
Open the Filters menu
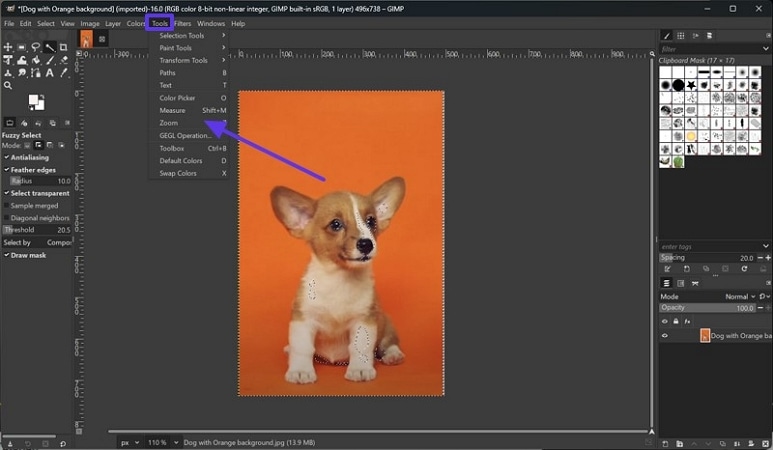(x=182, y=23)
